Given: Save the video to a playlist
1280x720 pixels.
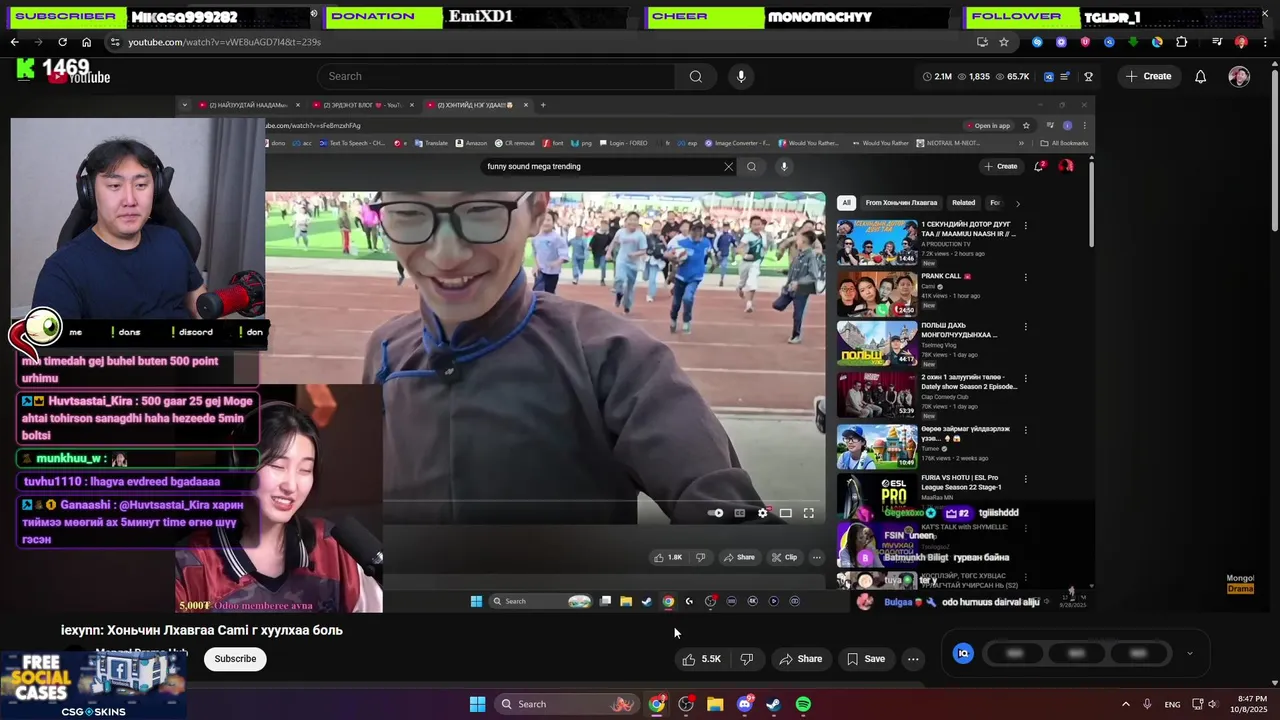Looking at the screenshot, I should (865, 659).
